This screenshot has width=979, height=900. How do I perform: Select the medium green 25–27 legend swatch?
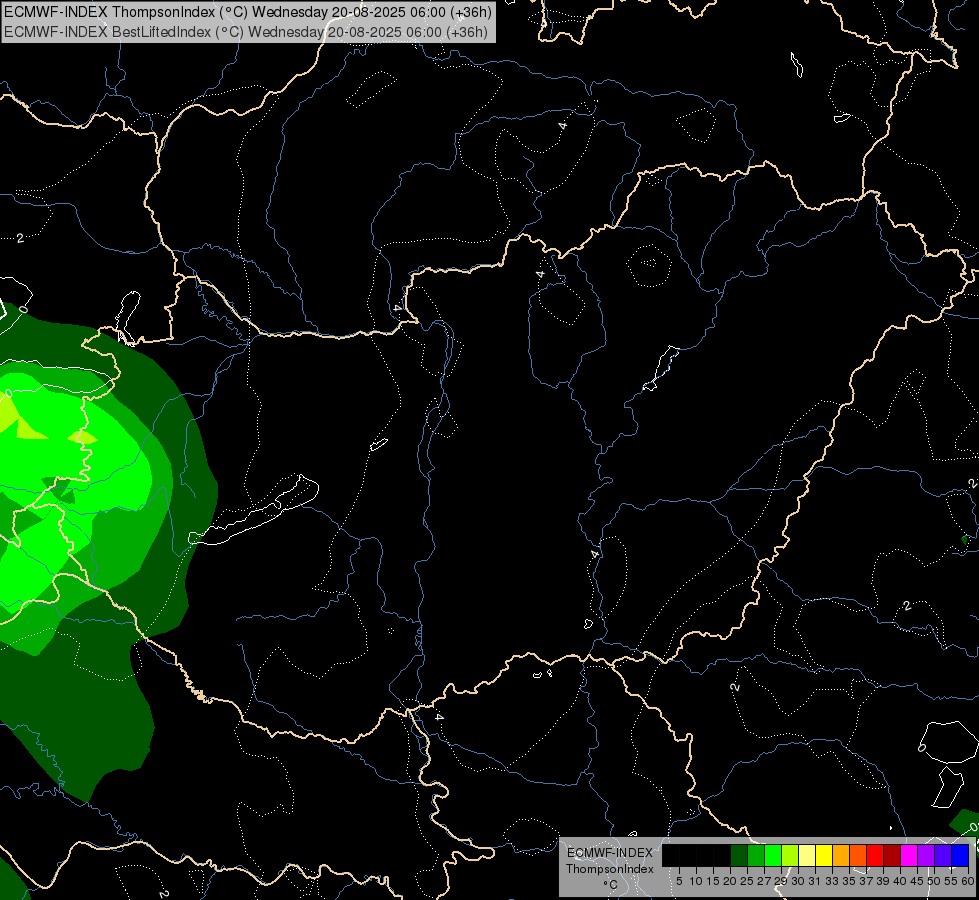[756, 855]
